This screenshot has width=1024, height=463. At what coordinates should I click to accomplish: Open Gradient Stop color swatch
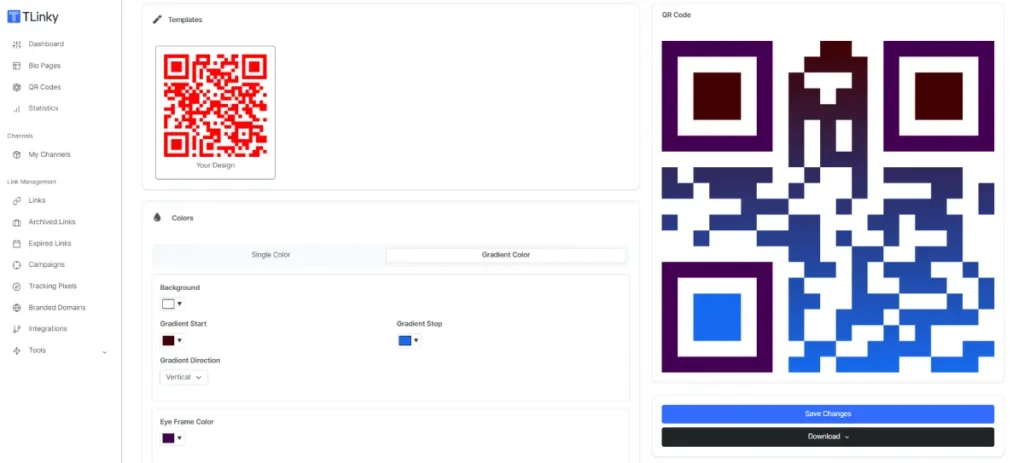[x=405, y=340]
